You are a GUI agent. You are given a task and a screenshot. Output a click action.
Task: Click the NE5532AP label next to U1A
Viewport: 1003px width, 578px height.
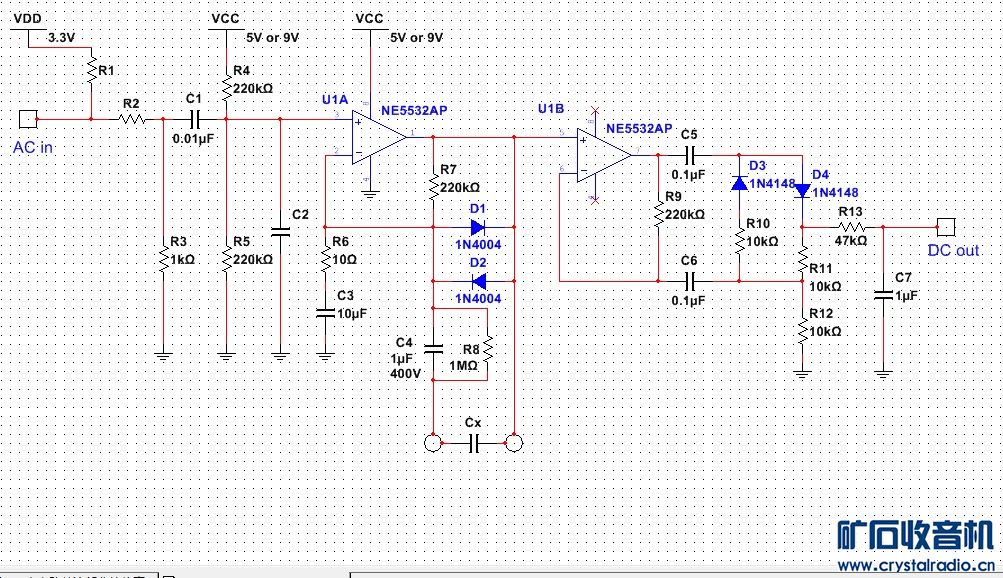click(415, 110)
